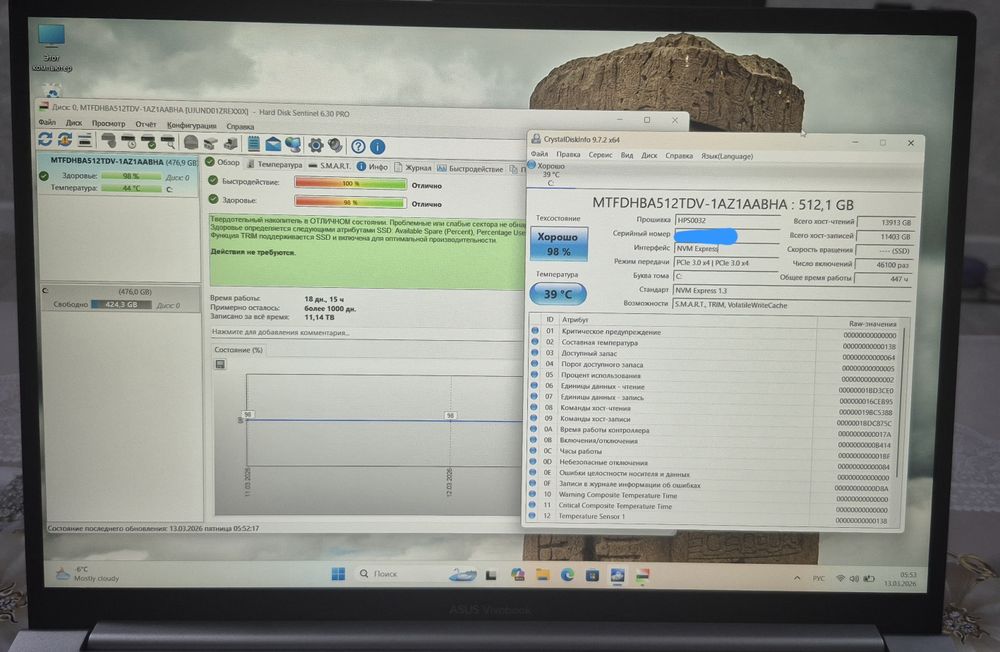The height and width of the screenshot is (652, 1000).
Task: Switch to the 'Обзор' tab
Action: tap(223, 163)
